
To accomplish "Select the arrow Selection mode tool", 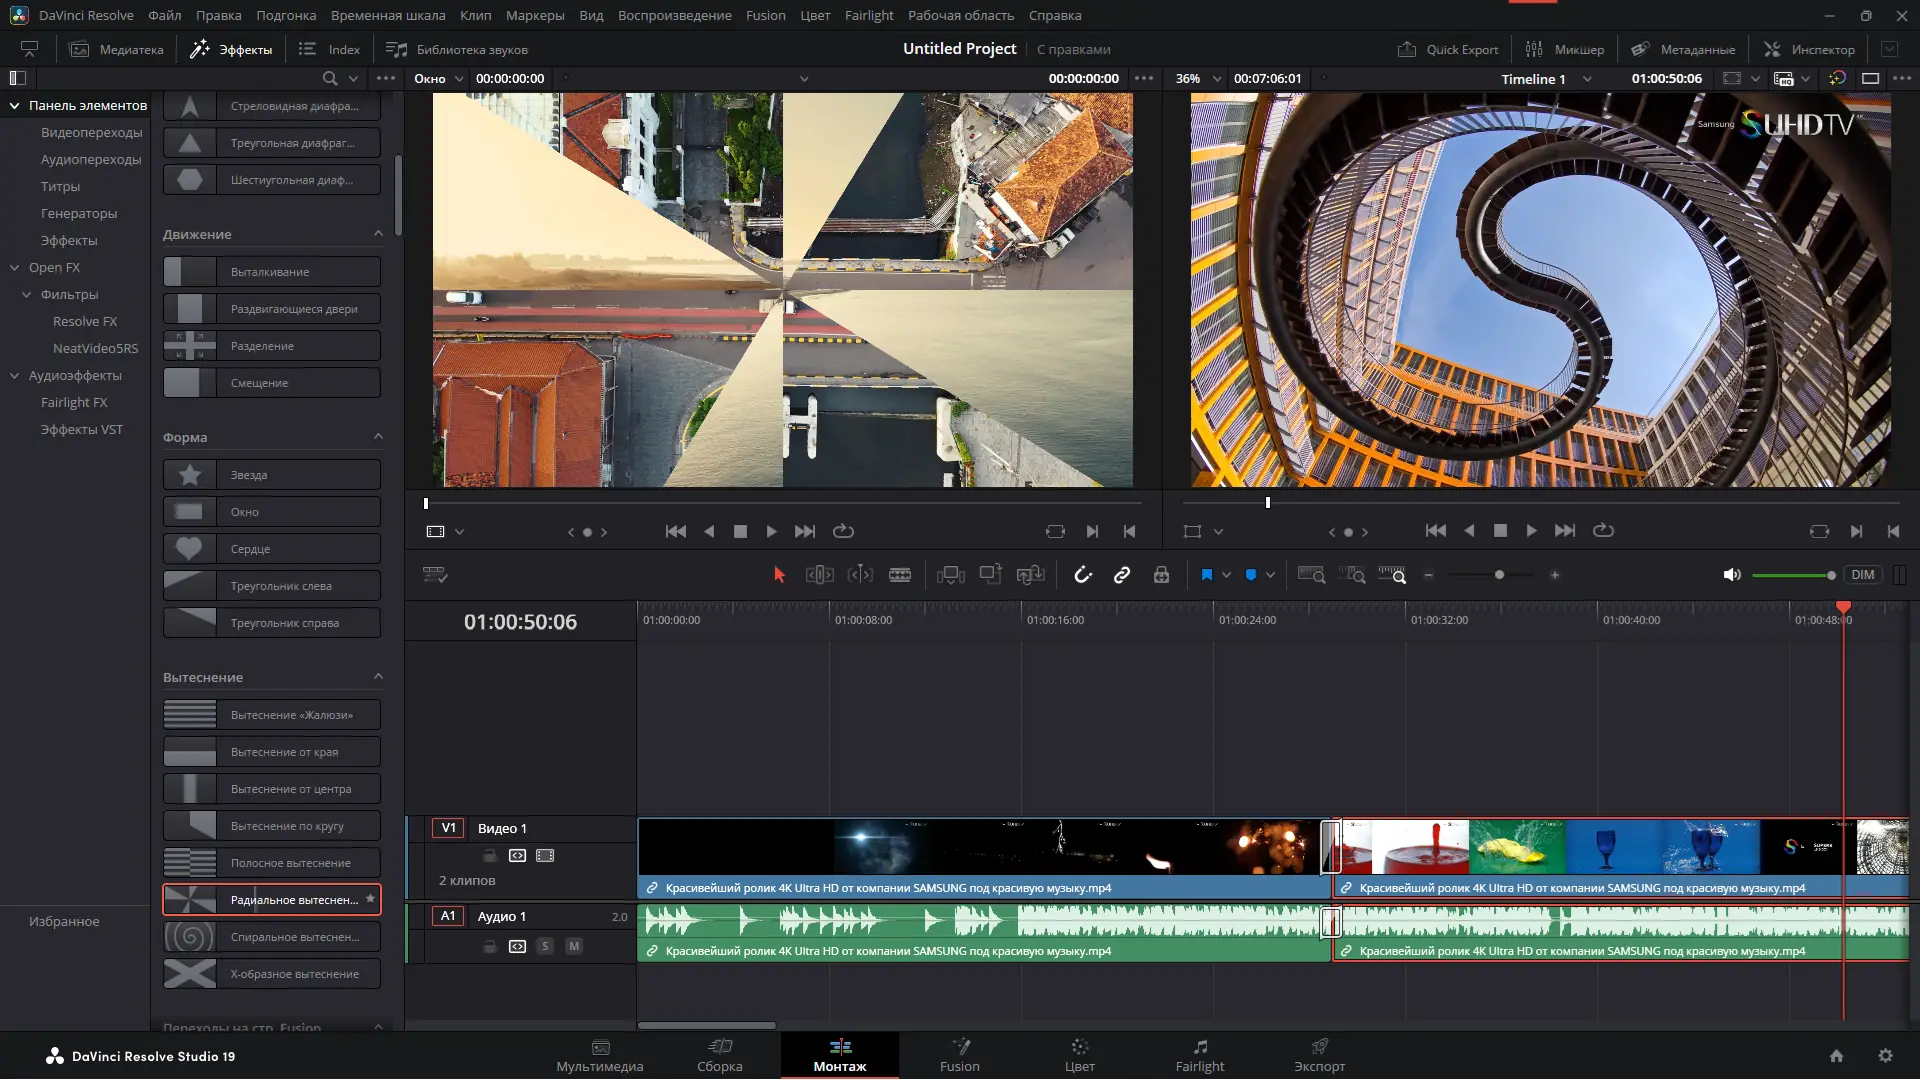I will click(x=779, y=575).
